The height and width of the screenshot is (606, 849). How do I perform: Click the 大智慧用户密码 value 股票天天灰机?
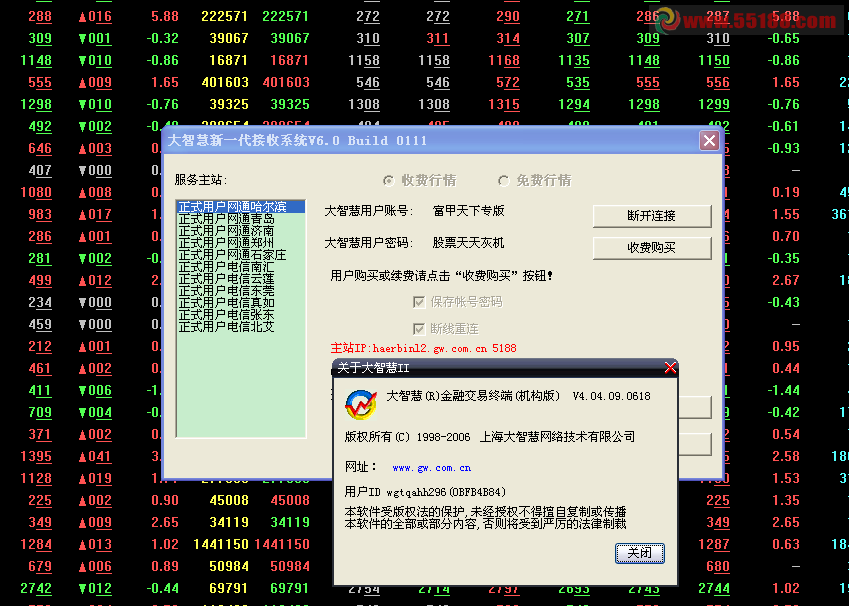coord(468,243)
